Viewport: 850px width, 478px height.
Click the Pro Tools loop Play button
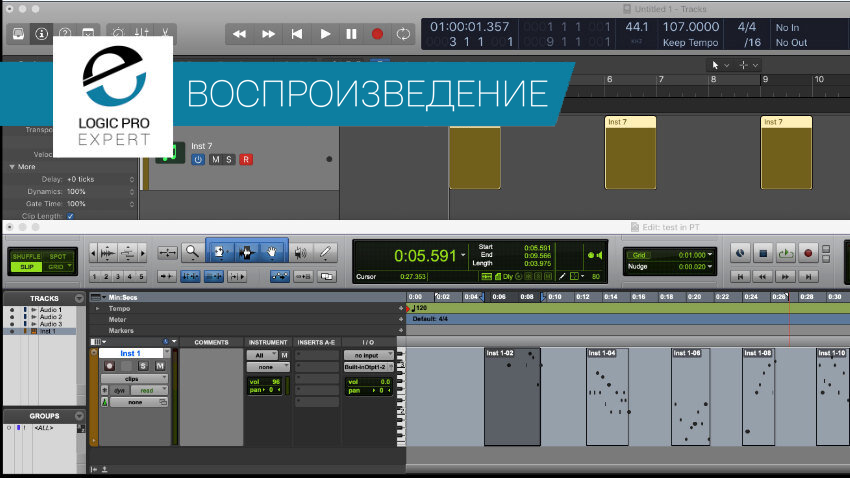click(x=785, y=253)
